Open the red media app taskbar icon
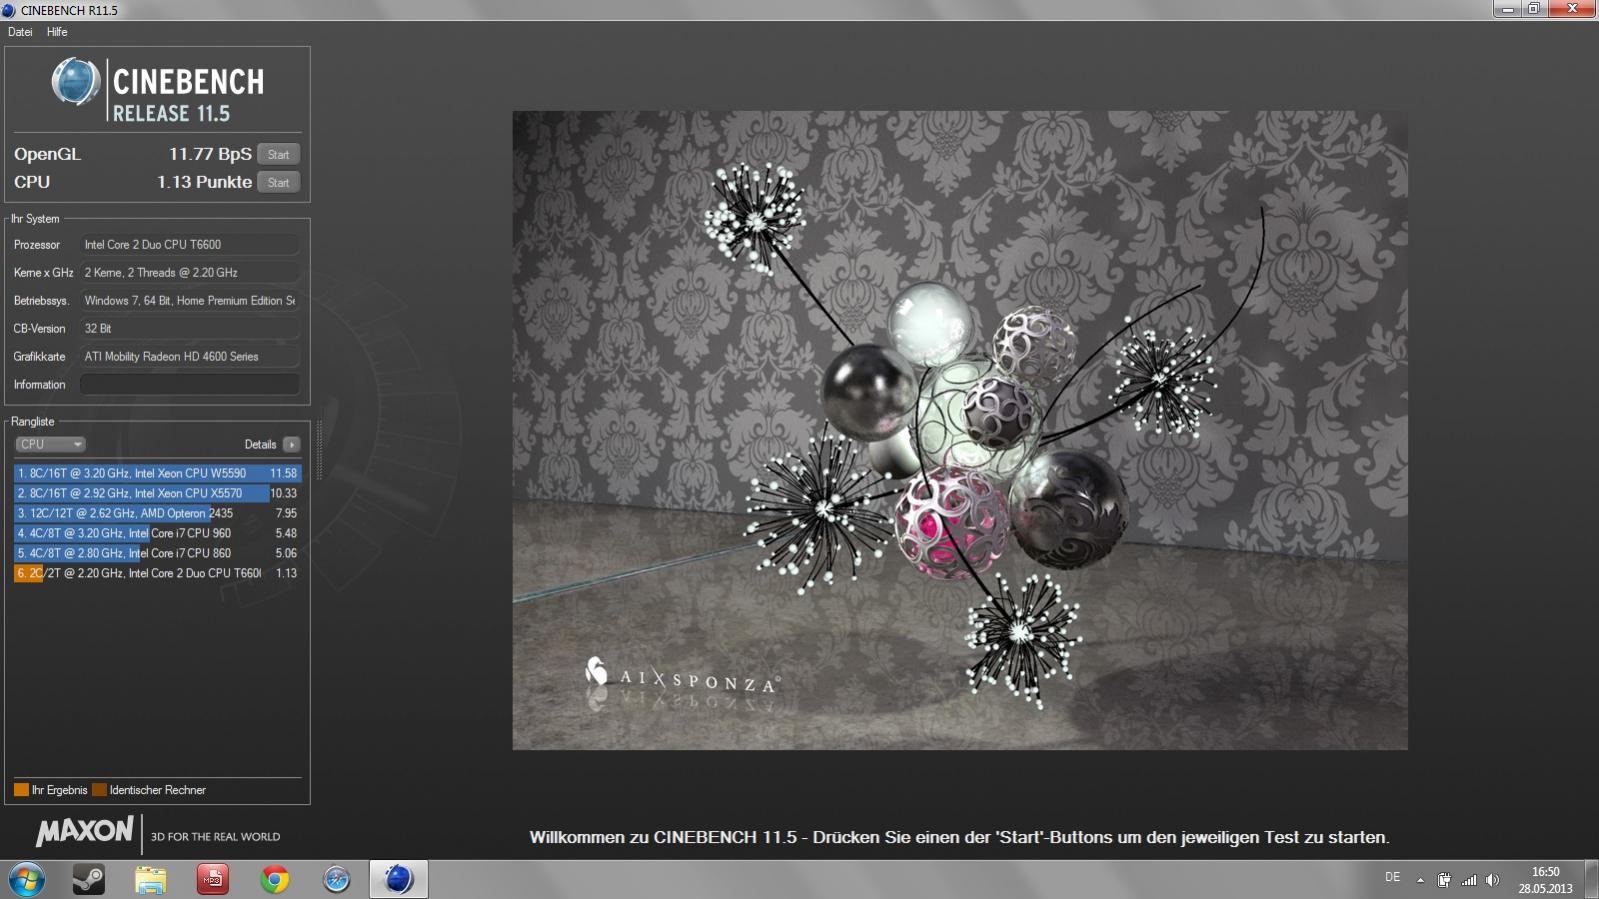The height and width of the screenshot is (899, 1599). click(212, 880)
